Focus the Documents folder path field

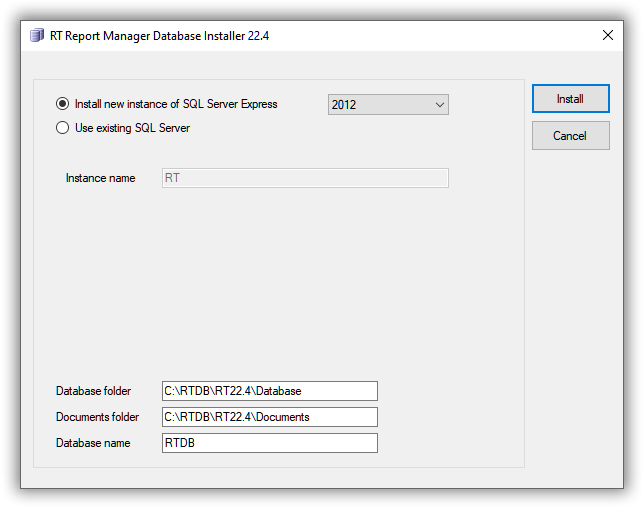click(270, 417)
